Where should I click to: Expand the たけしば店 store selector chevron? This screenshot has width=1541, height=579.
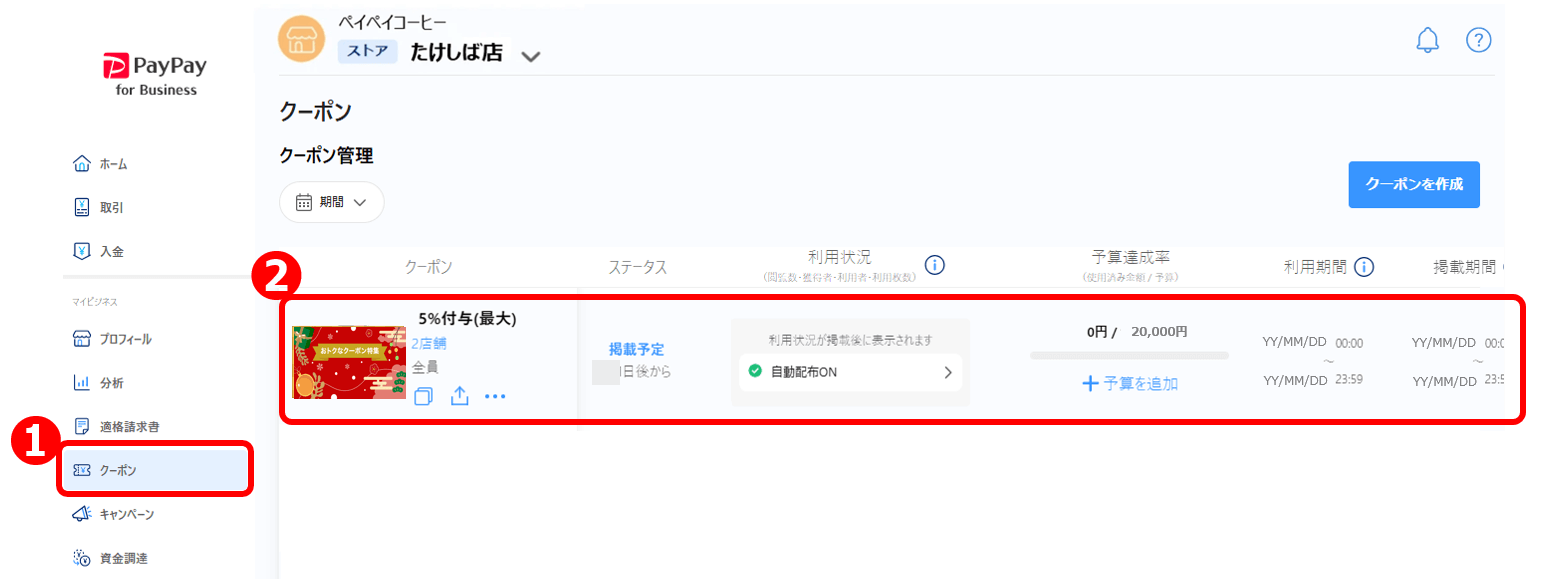[531, 56]
